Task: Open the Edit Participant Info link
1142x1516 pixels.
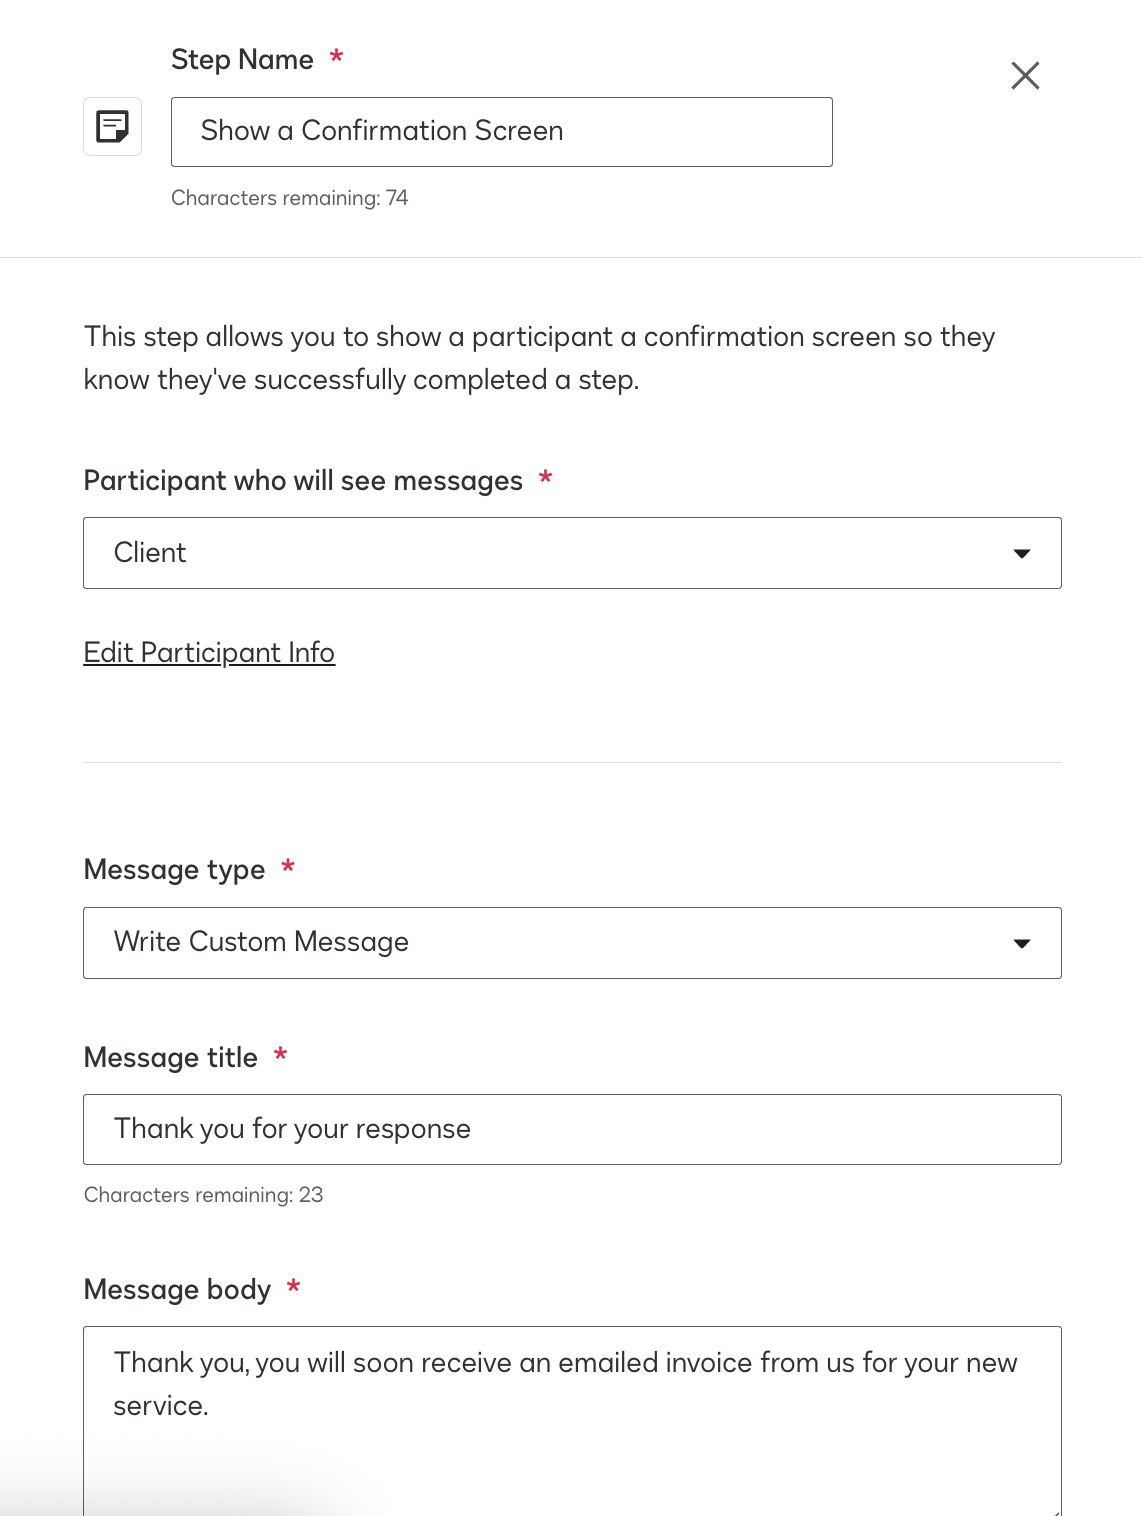Action: tap(209, 653)
